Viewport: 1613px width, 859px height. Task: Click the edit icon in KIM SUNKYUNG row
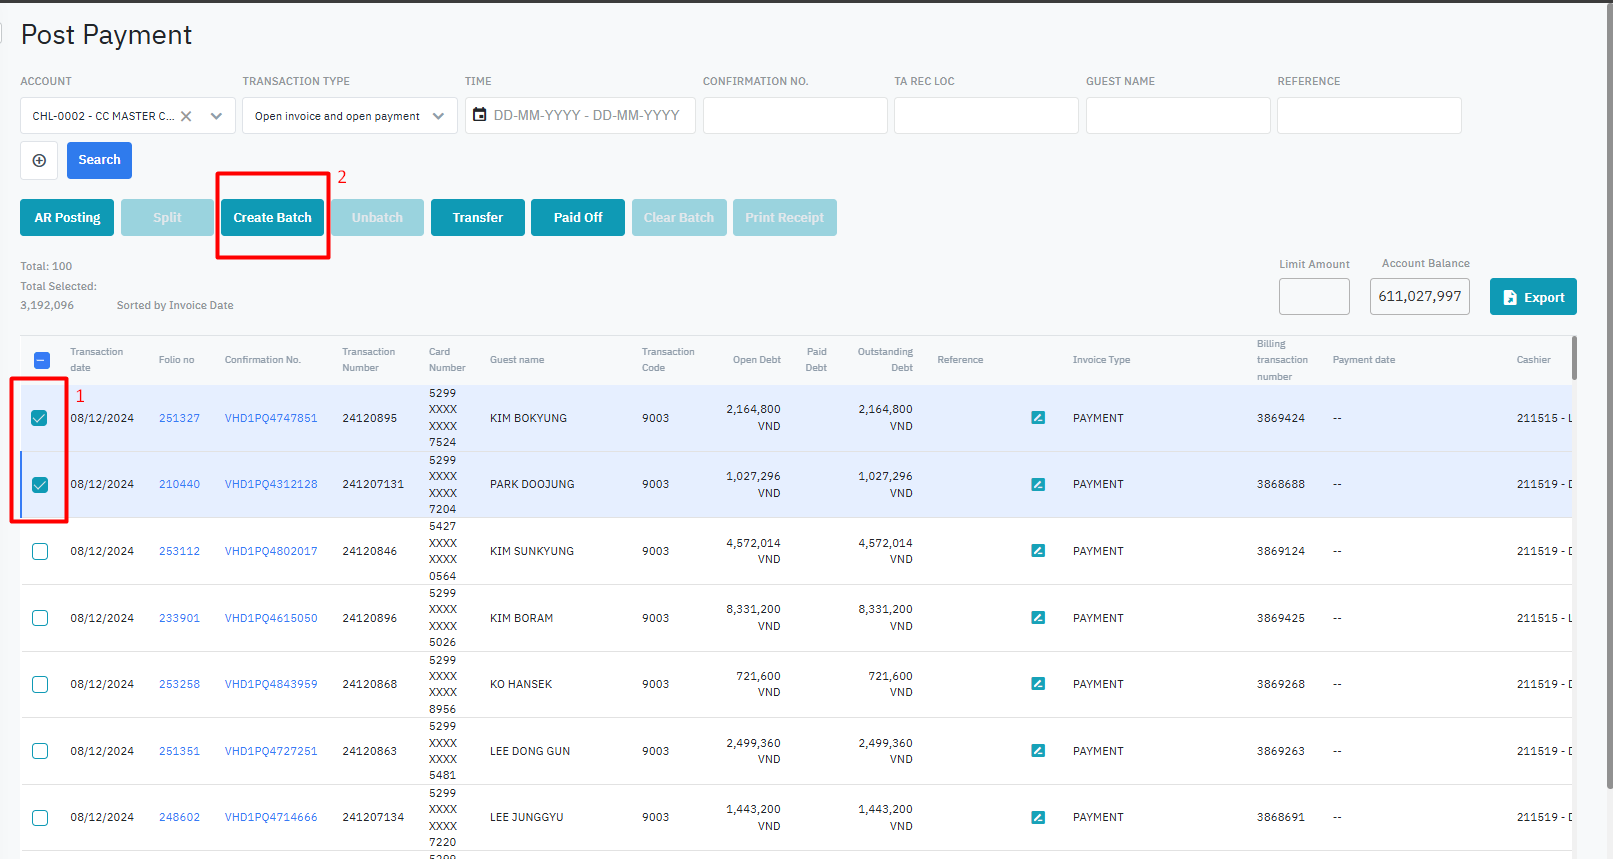pos(1038,551)
